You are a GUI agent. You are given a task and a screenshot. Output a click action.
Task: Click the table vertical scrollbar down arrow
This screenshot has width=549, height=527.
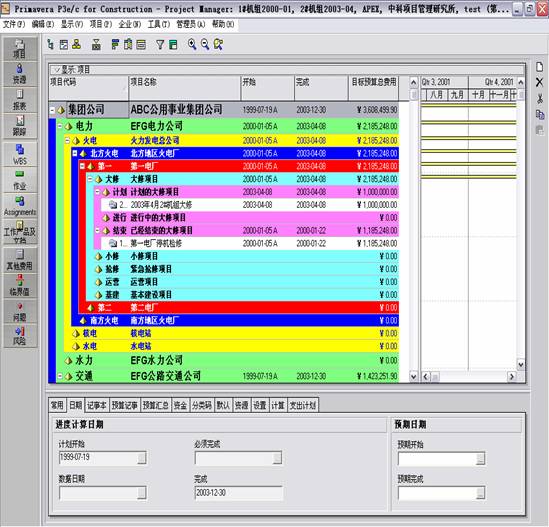coord(414,377)
